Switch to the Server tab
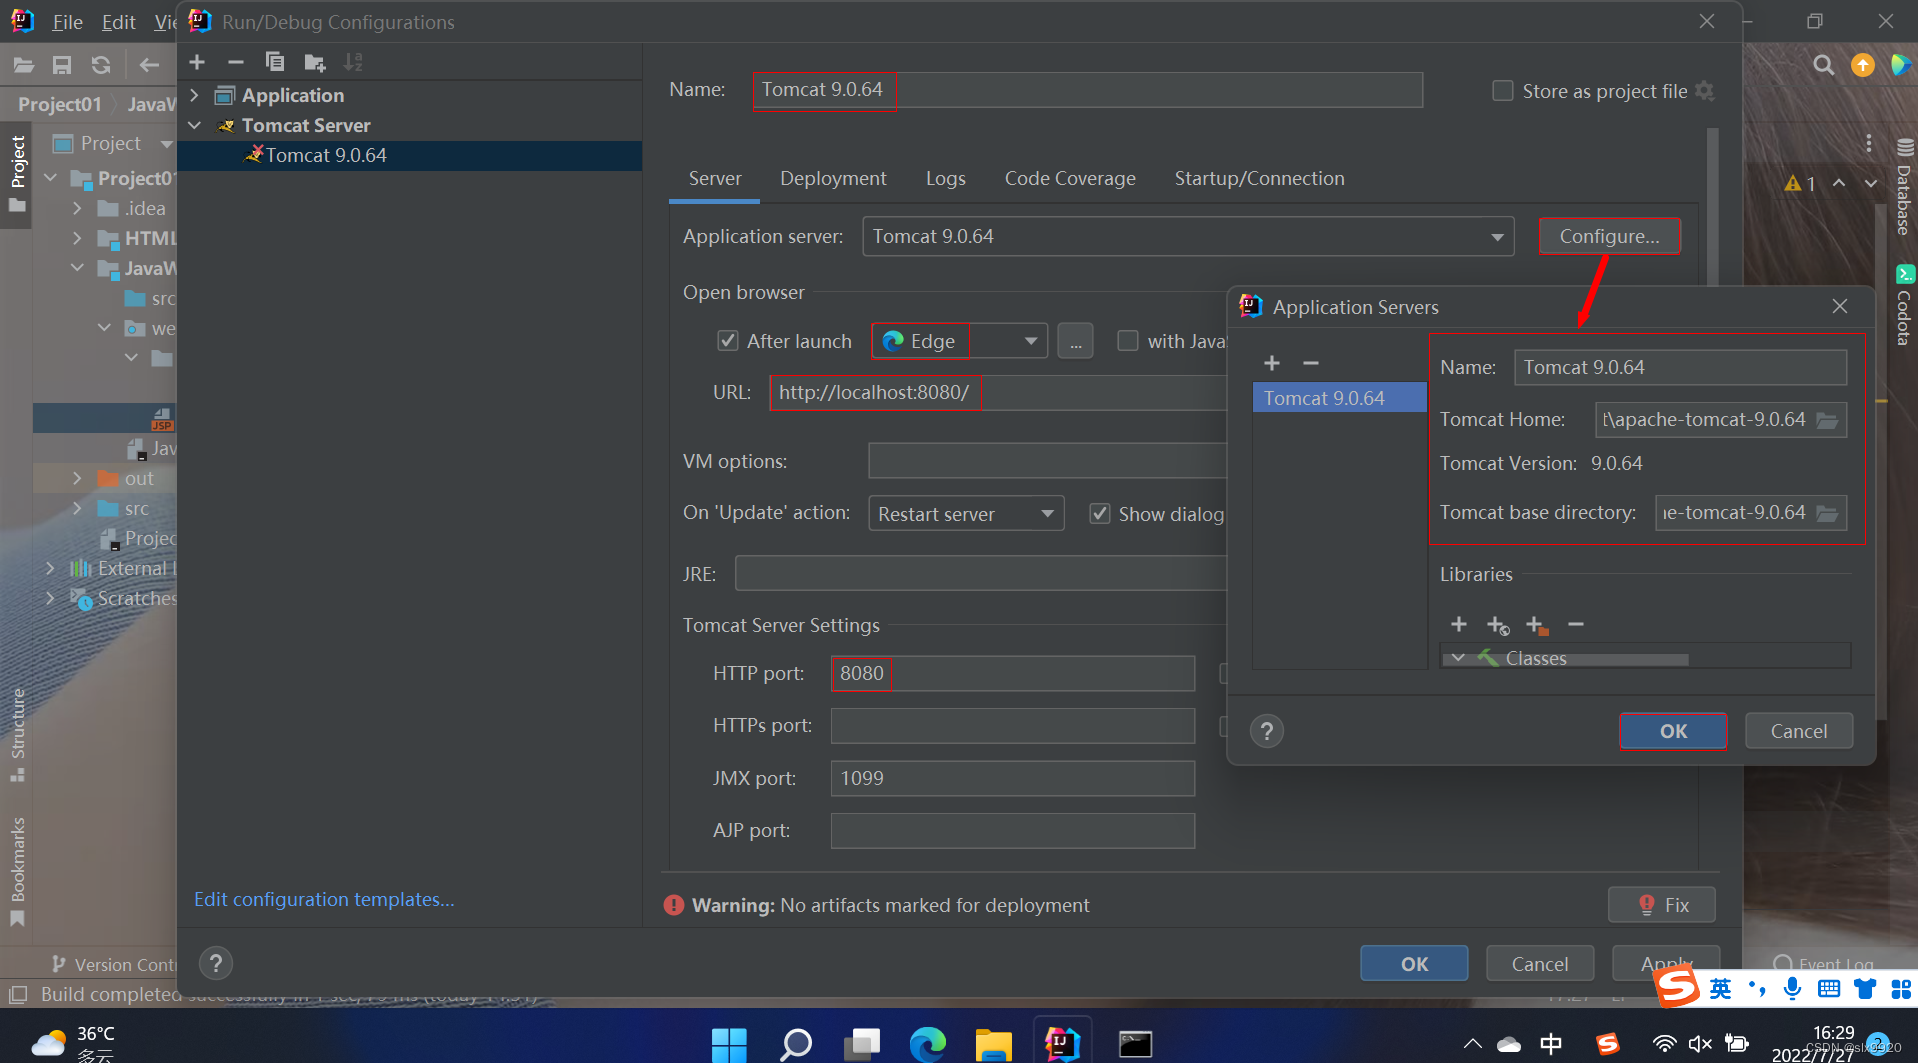The height and width of the screenshot is (1063, 1918). click(715, 178)
